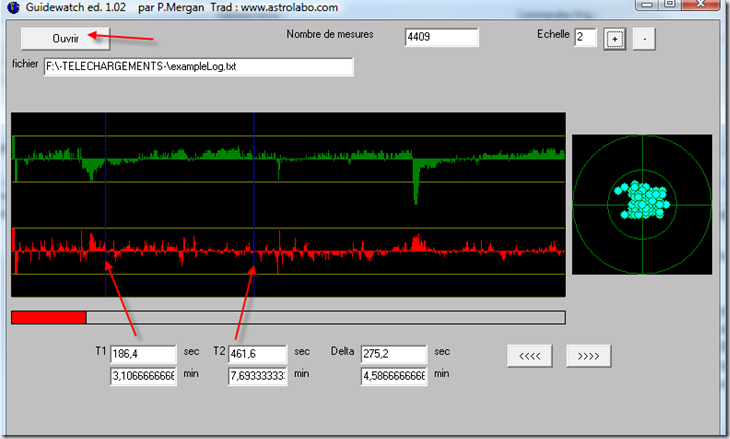730x439 pixels.
Task: Select the T2 minutes field below 461,6
Action: click(257, 376)
